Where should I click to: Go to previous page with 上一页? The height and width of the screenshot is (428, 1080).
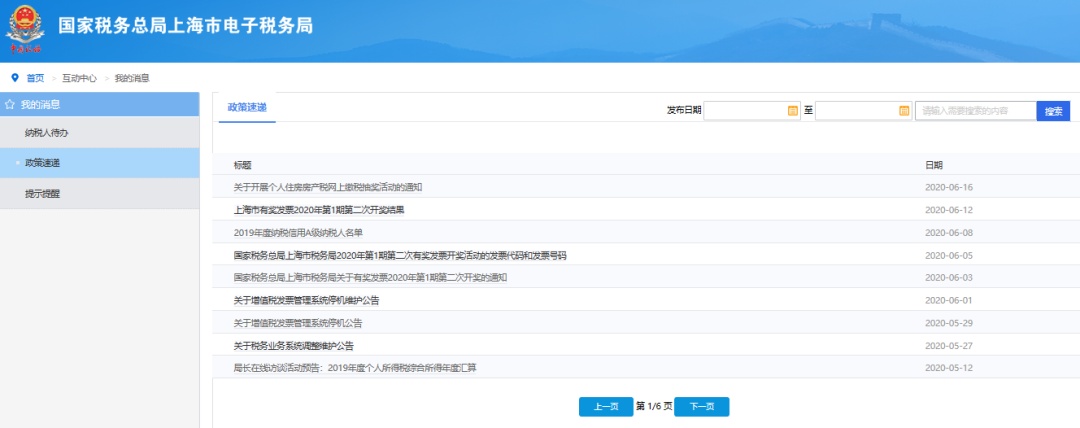[x=605, y=406]
